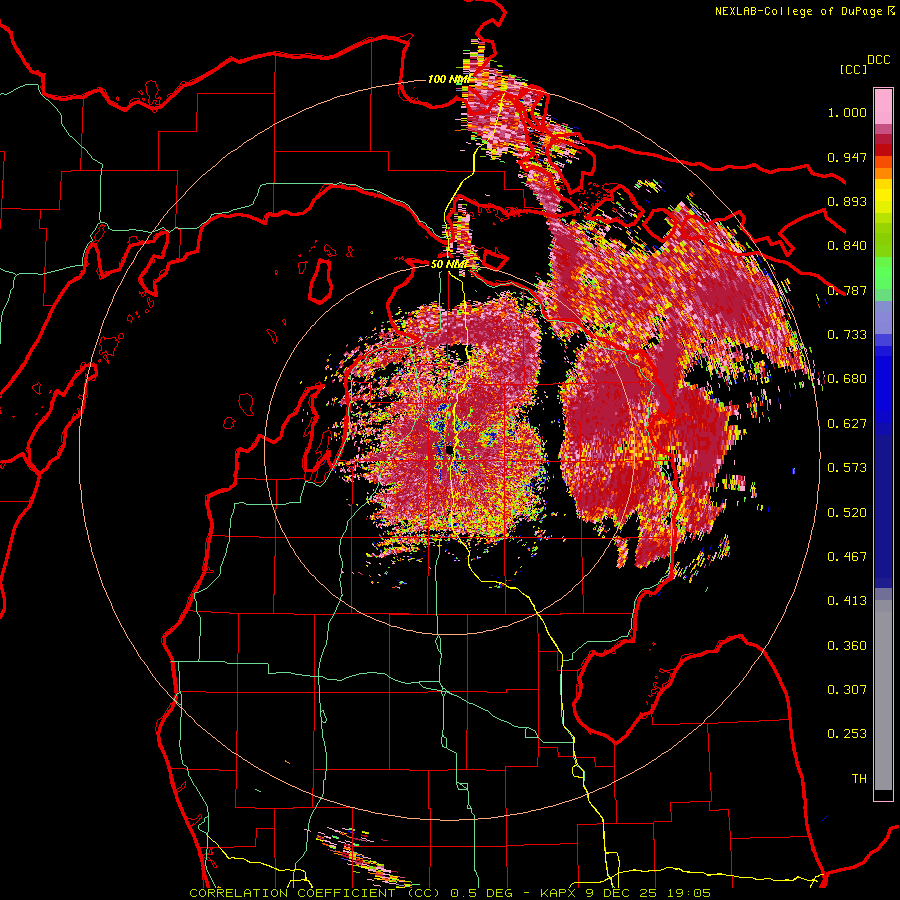The image size is (900, 900).
Task: Click the 0.787 legend value
Action: pyautogui.click(x=847, y=290)
